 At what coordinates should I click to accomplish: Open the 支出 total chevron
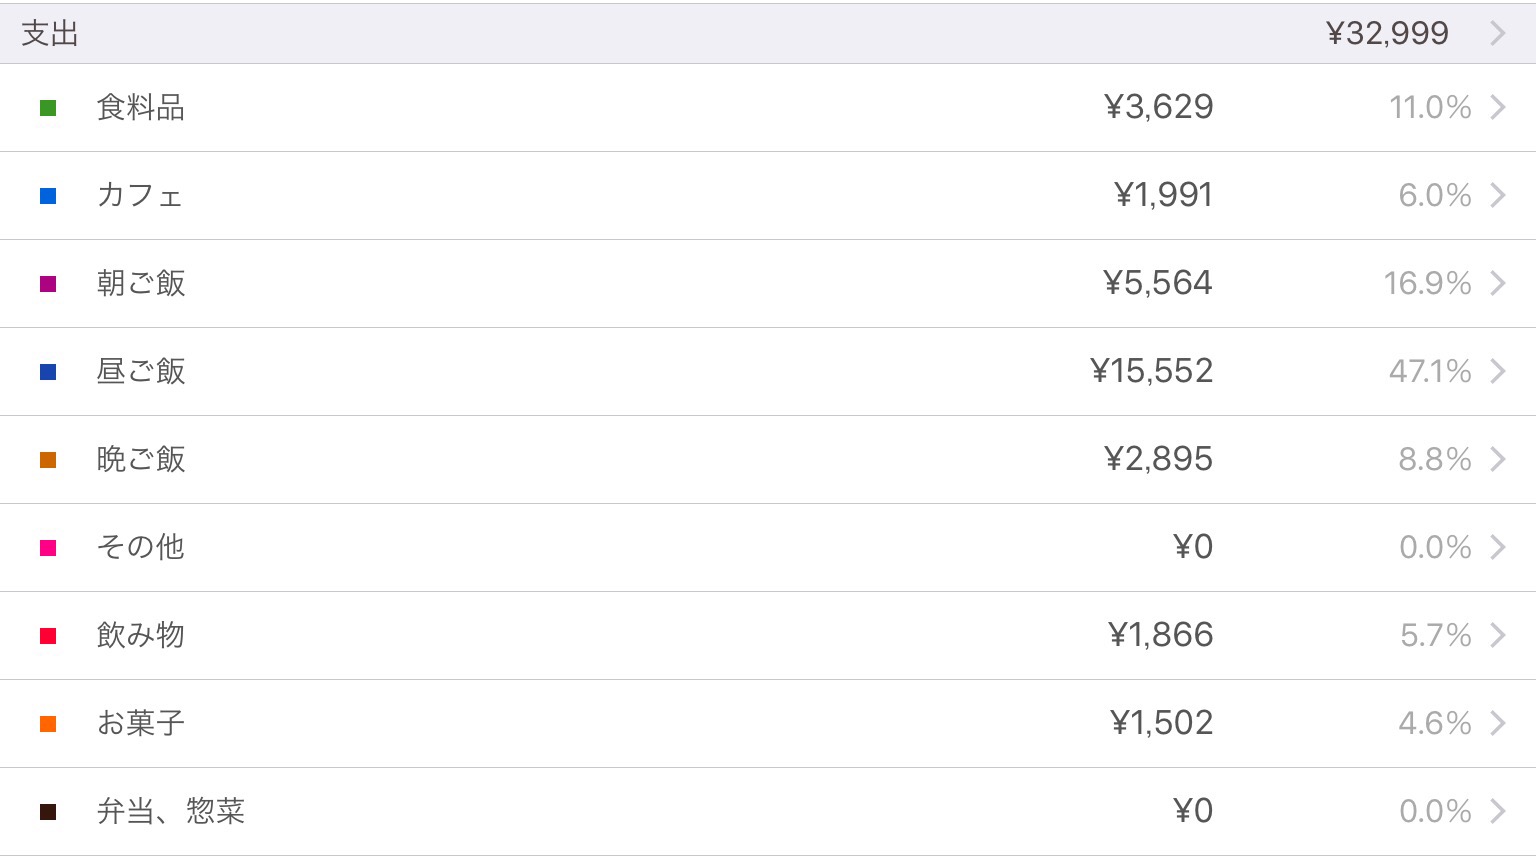[x=1498, y=34]
